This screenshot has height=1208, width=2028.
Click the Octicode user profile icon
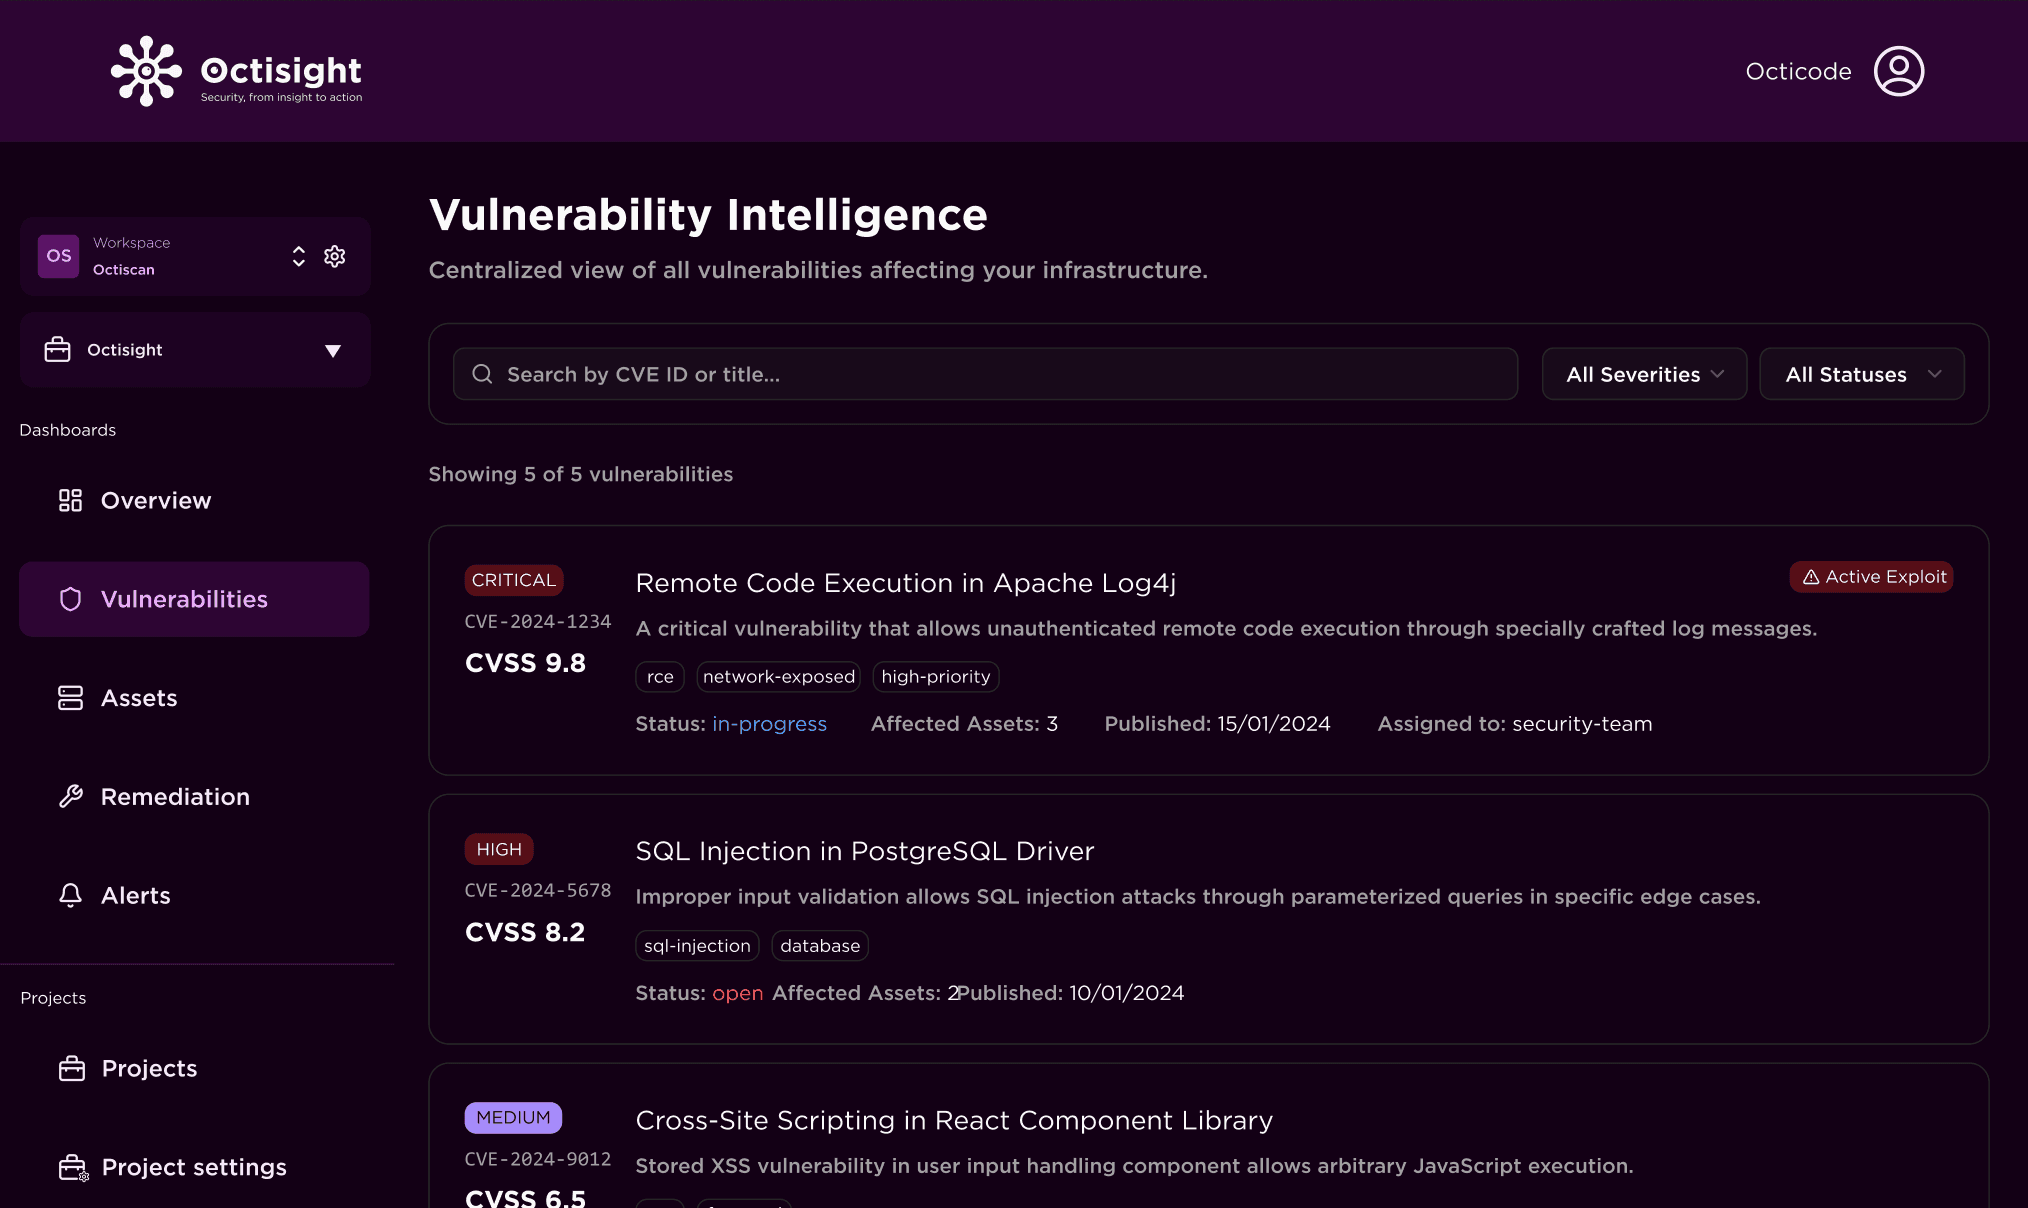pos(1898,71)
